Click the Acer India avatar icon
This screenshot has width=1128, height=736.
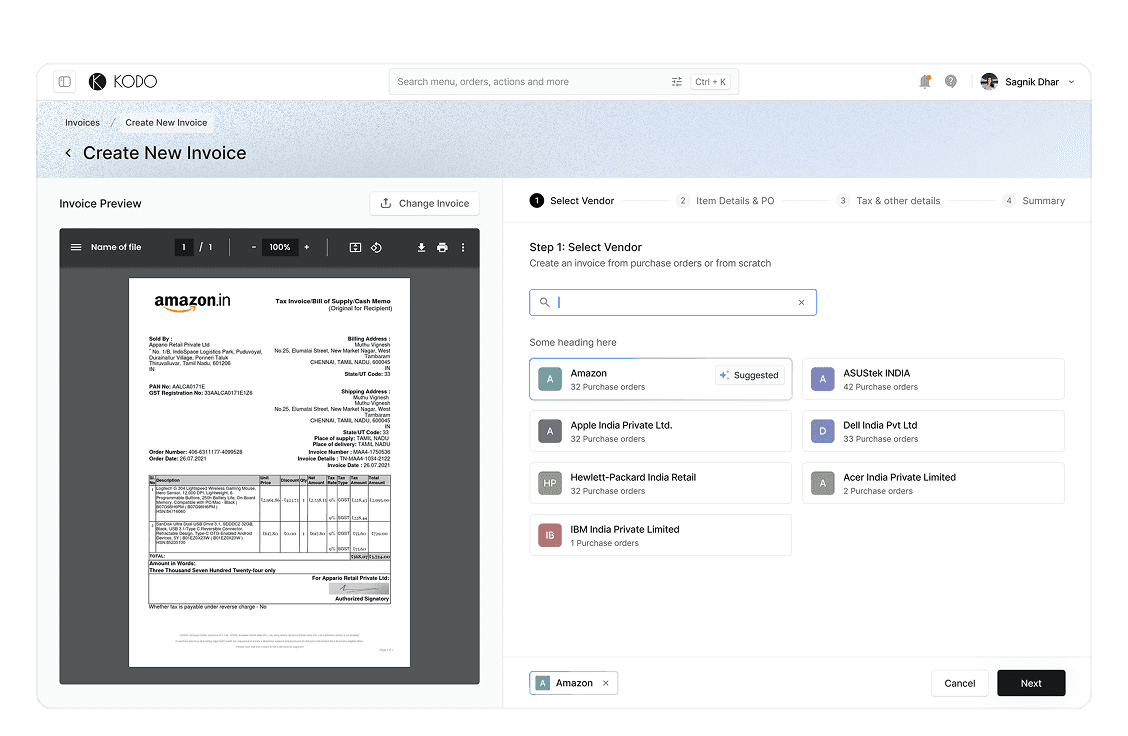pos(823,483)
